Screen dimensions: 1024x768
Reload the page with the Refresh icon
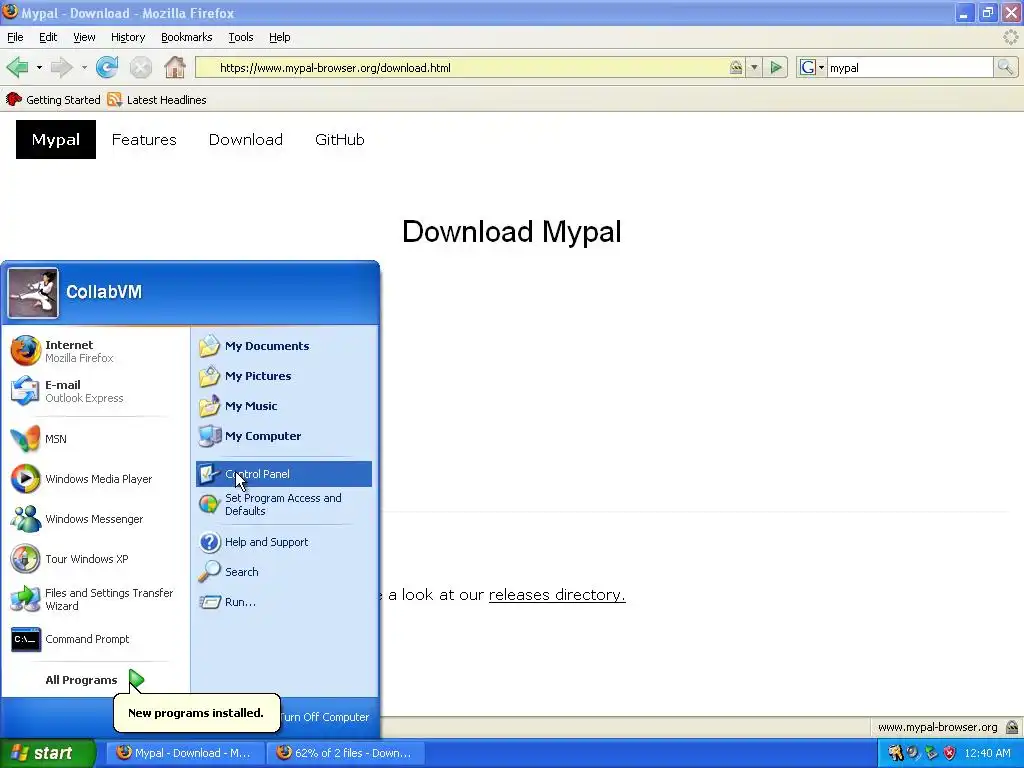pos(107,67)
